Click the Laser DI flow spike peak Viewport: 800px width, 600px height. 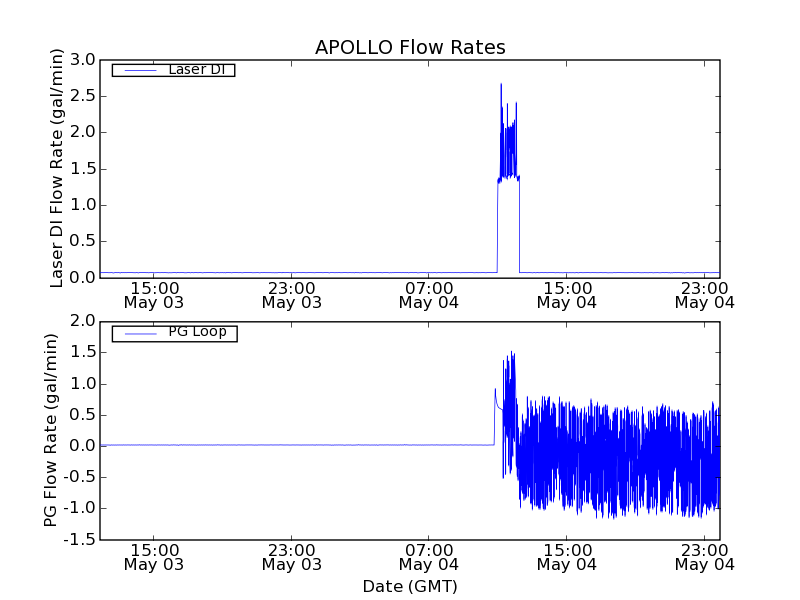point(501,85)
